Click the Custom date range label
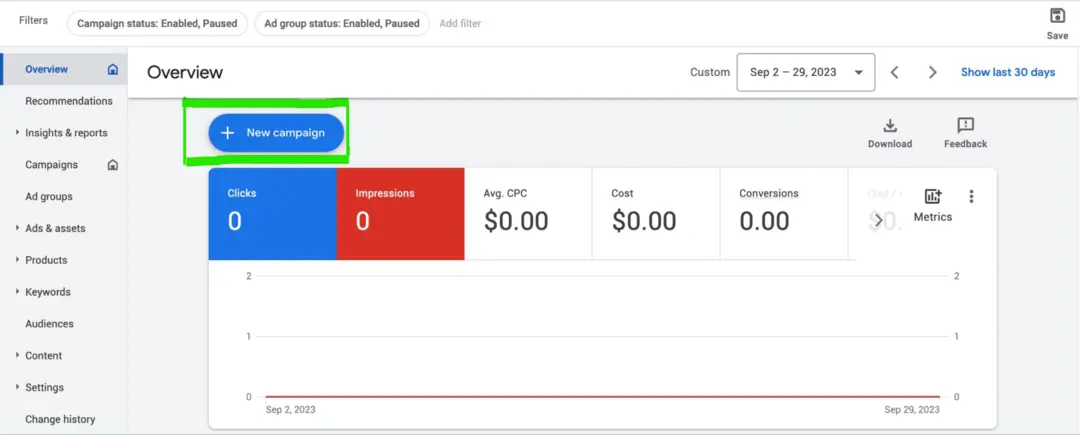The image size is (1080, 435). pyautogui.click(x=709, y=72)
